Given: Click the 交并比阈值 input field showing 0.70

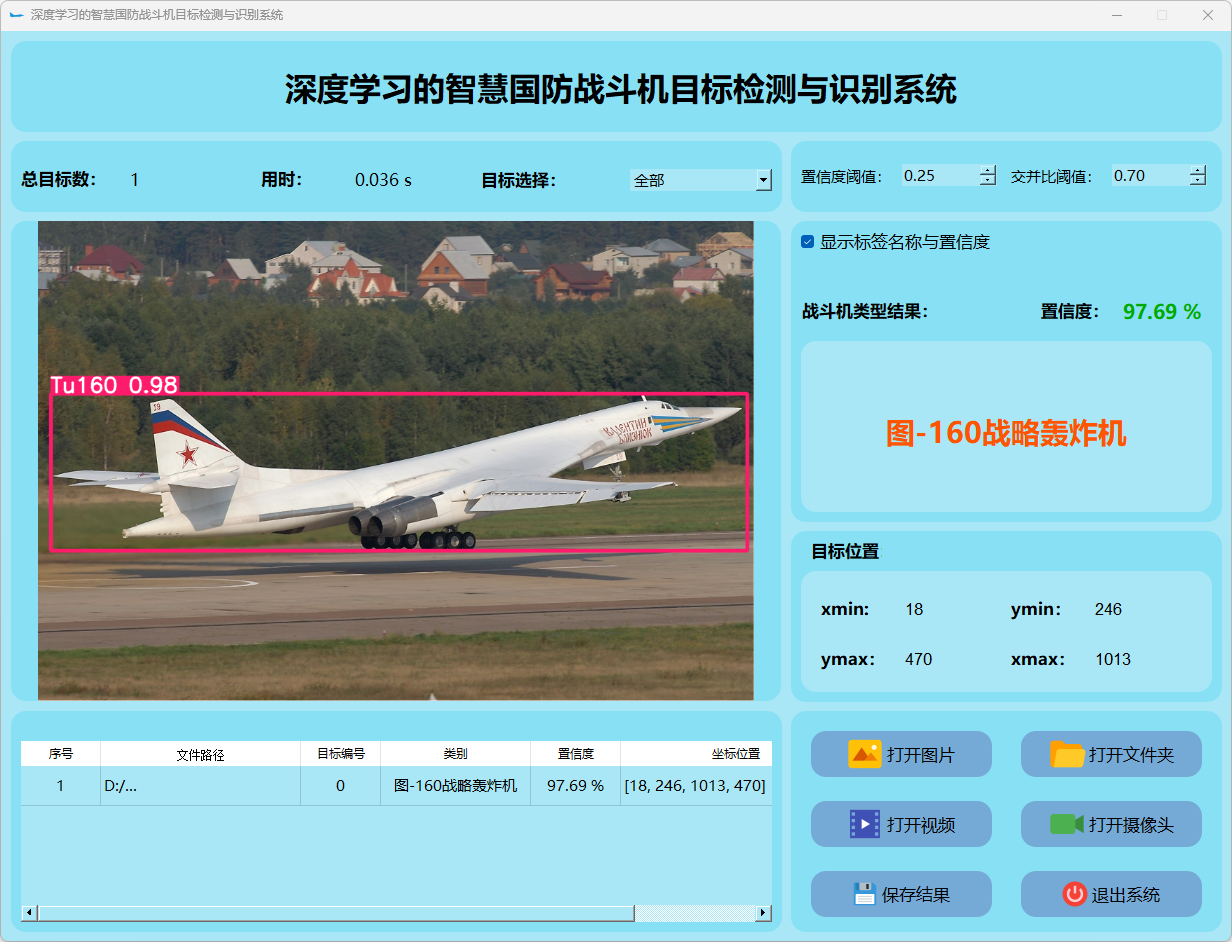Looking at the screenshot, I should (x=1151, y=175).
